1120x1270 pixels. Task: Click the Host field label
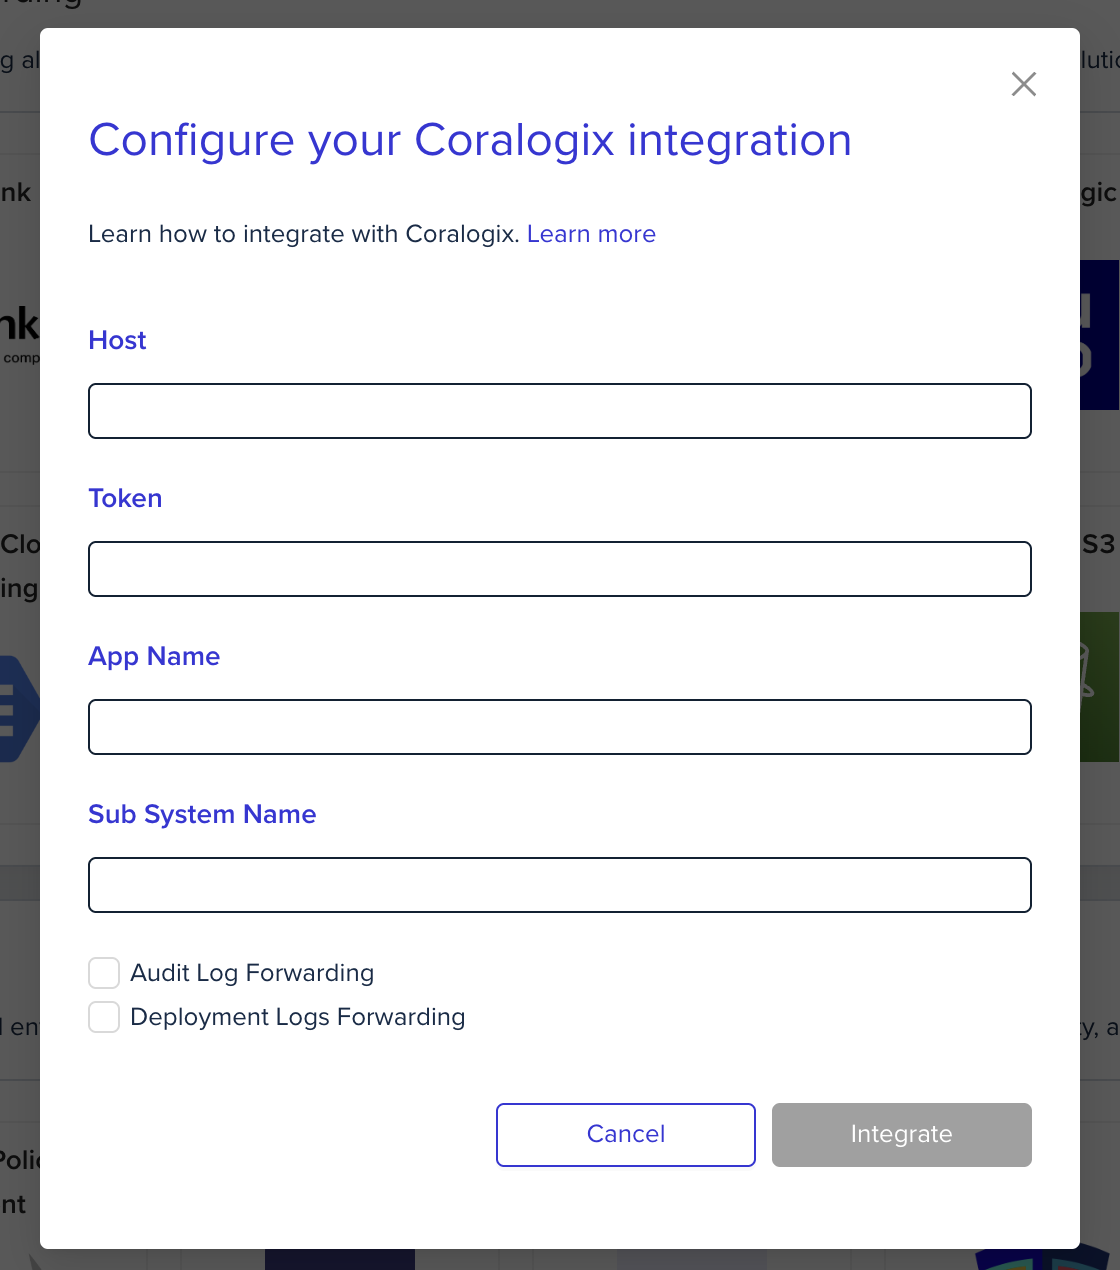[x=117, y=340]
